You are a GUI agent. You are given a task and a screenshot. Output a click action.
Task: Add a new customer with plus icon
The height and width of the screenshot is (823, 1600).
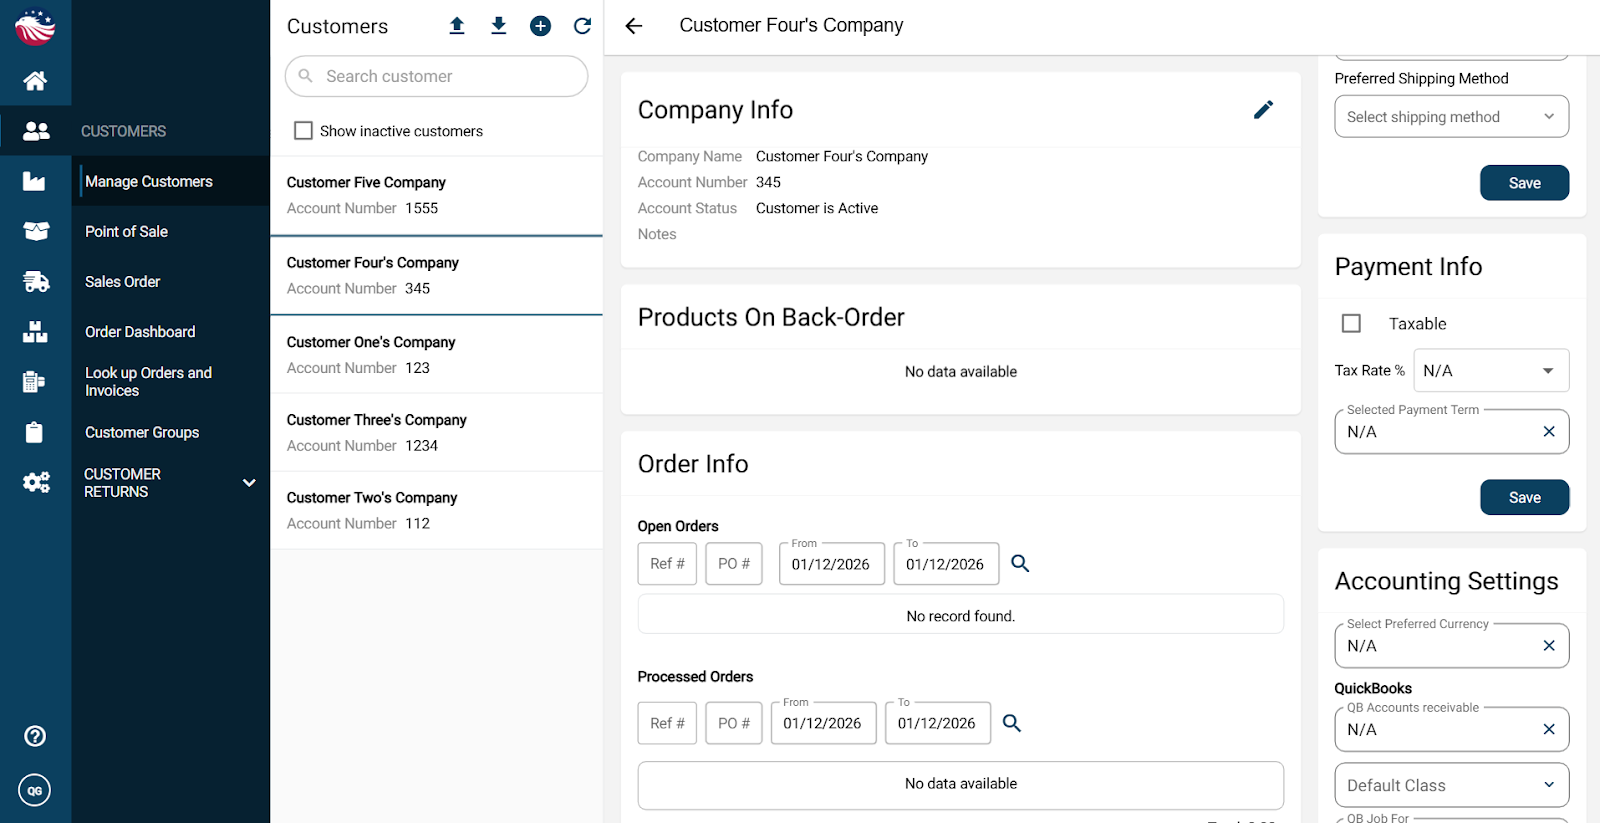coord(541,26)
